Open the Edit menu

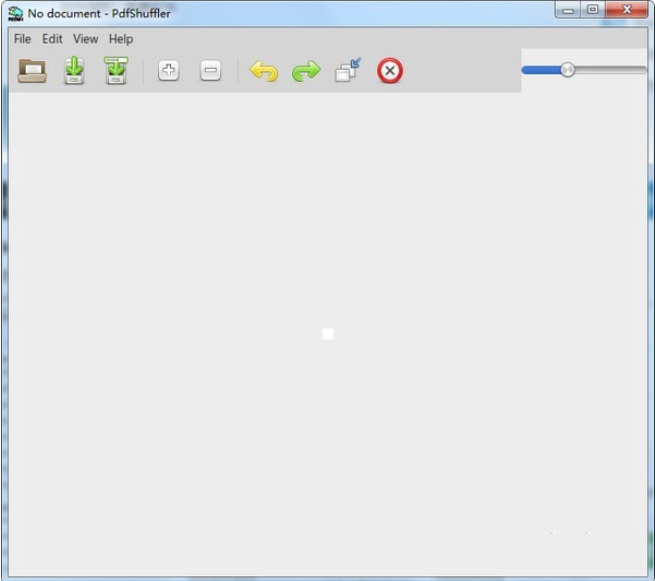52,39
